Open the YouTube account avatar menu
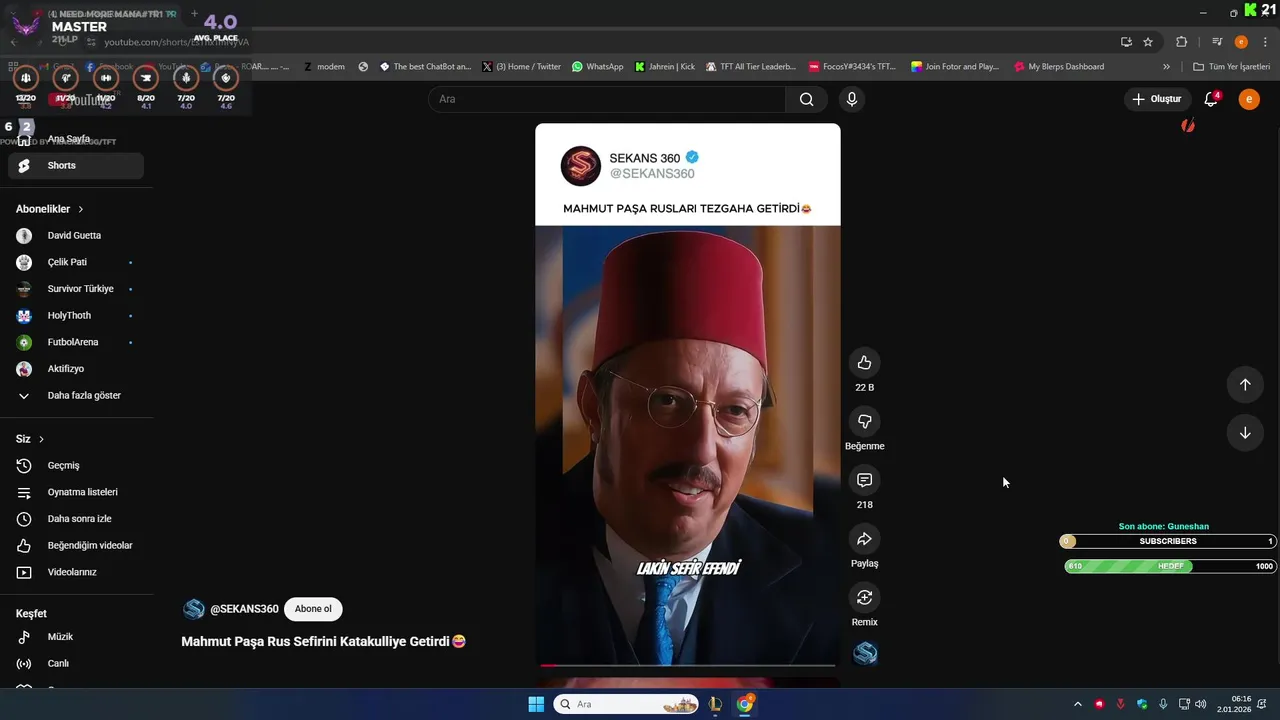 click(x=1249, y=99)
